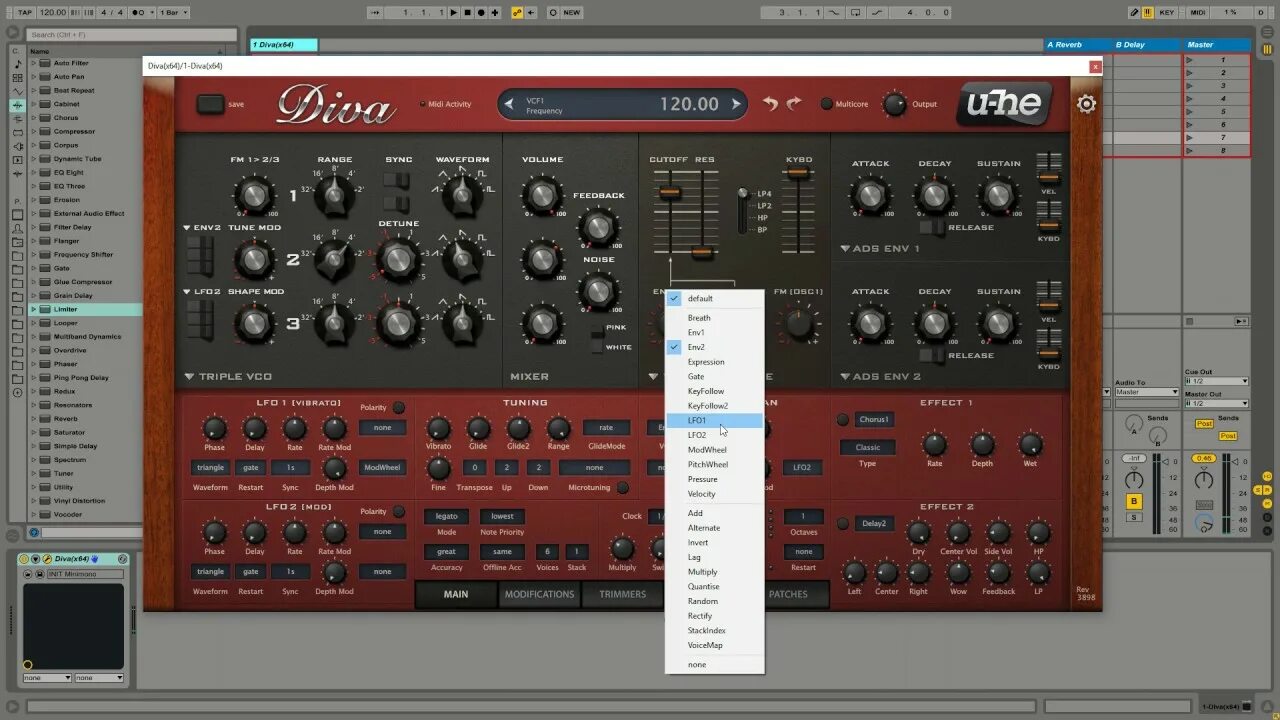Click the save patch button icon in Diva
The image size is (1280, 720).
[x=210, y=104]
